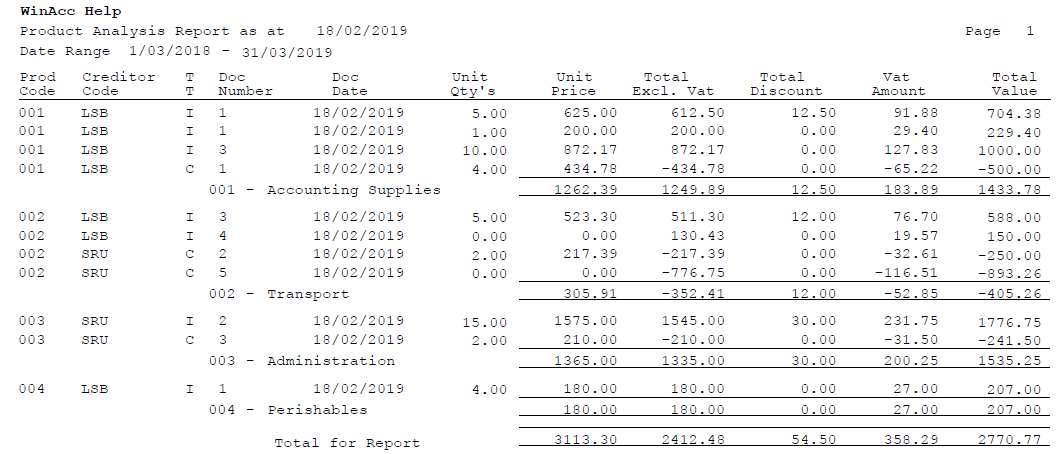Click the 004 - Perishables subtotal label
This screenshot has height=454, width=1059.
tap(288, 410)
